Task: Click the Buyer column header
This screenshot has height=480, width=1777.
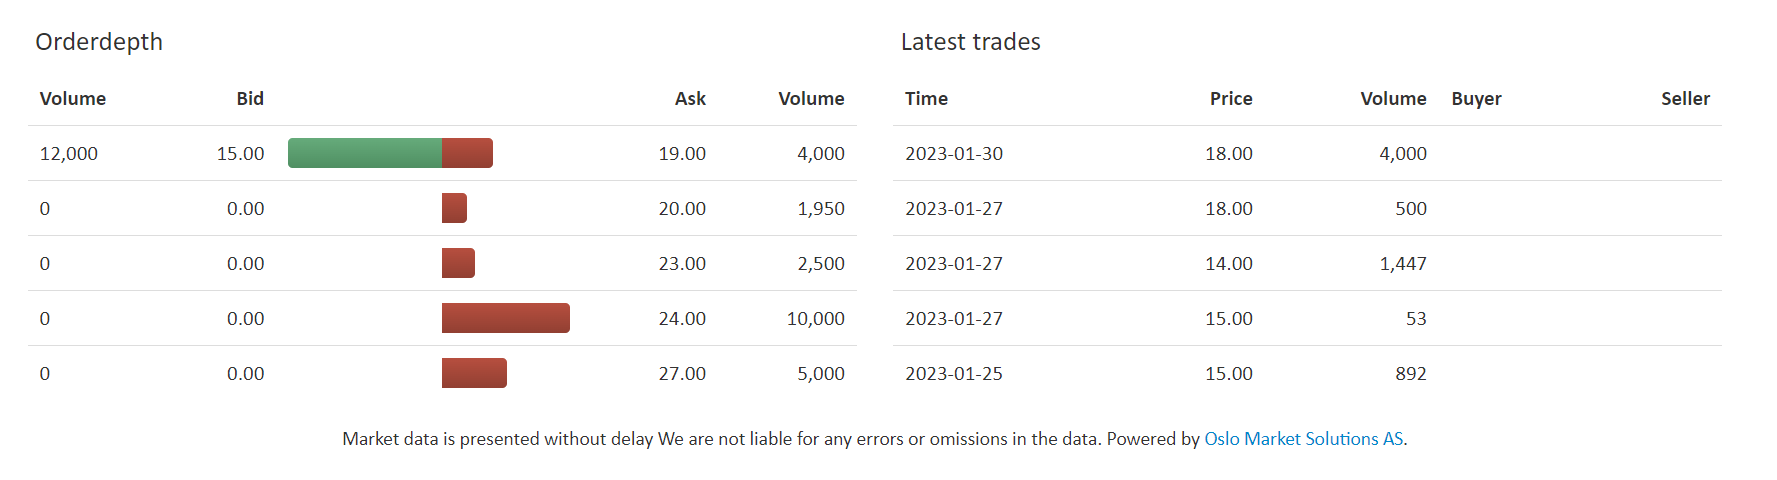Action: 1476,99
